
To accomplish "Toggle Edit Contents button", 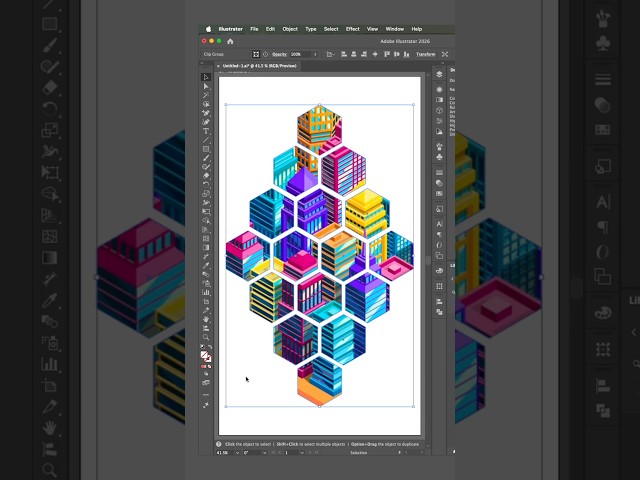I will click(265, 54).
